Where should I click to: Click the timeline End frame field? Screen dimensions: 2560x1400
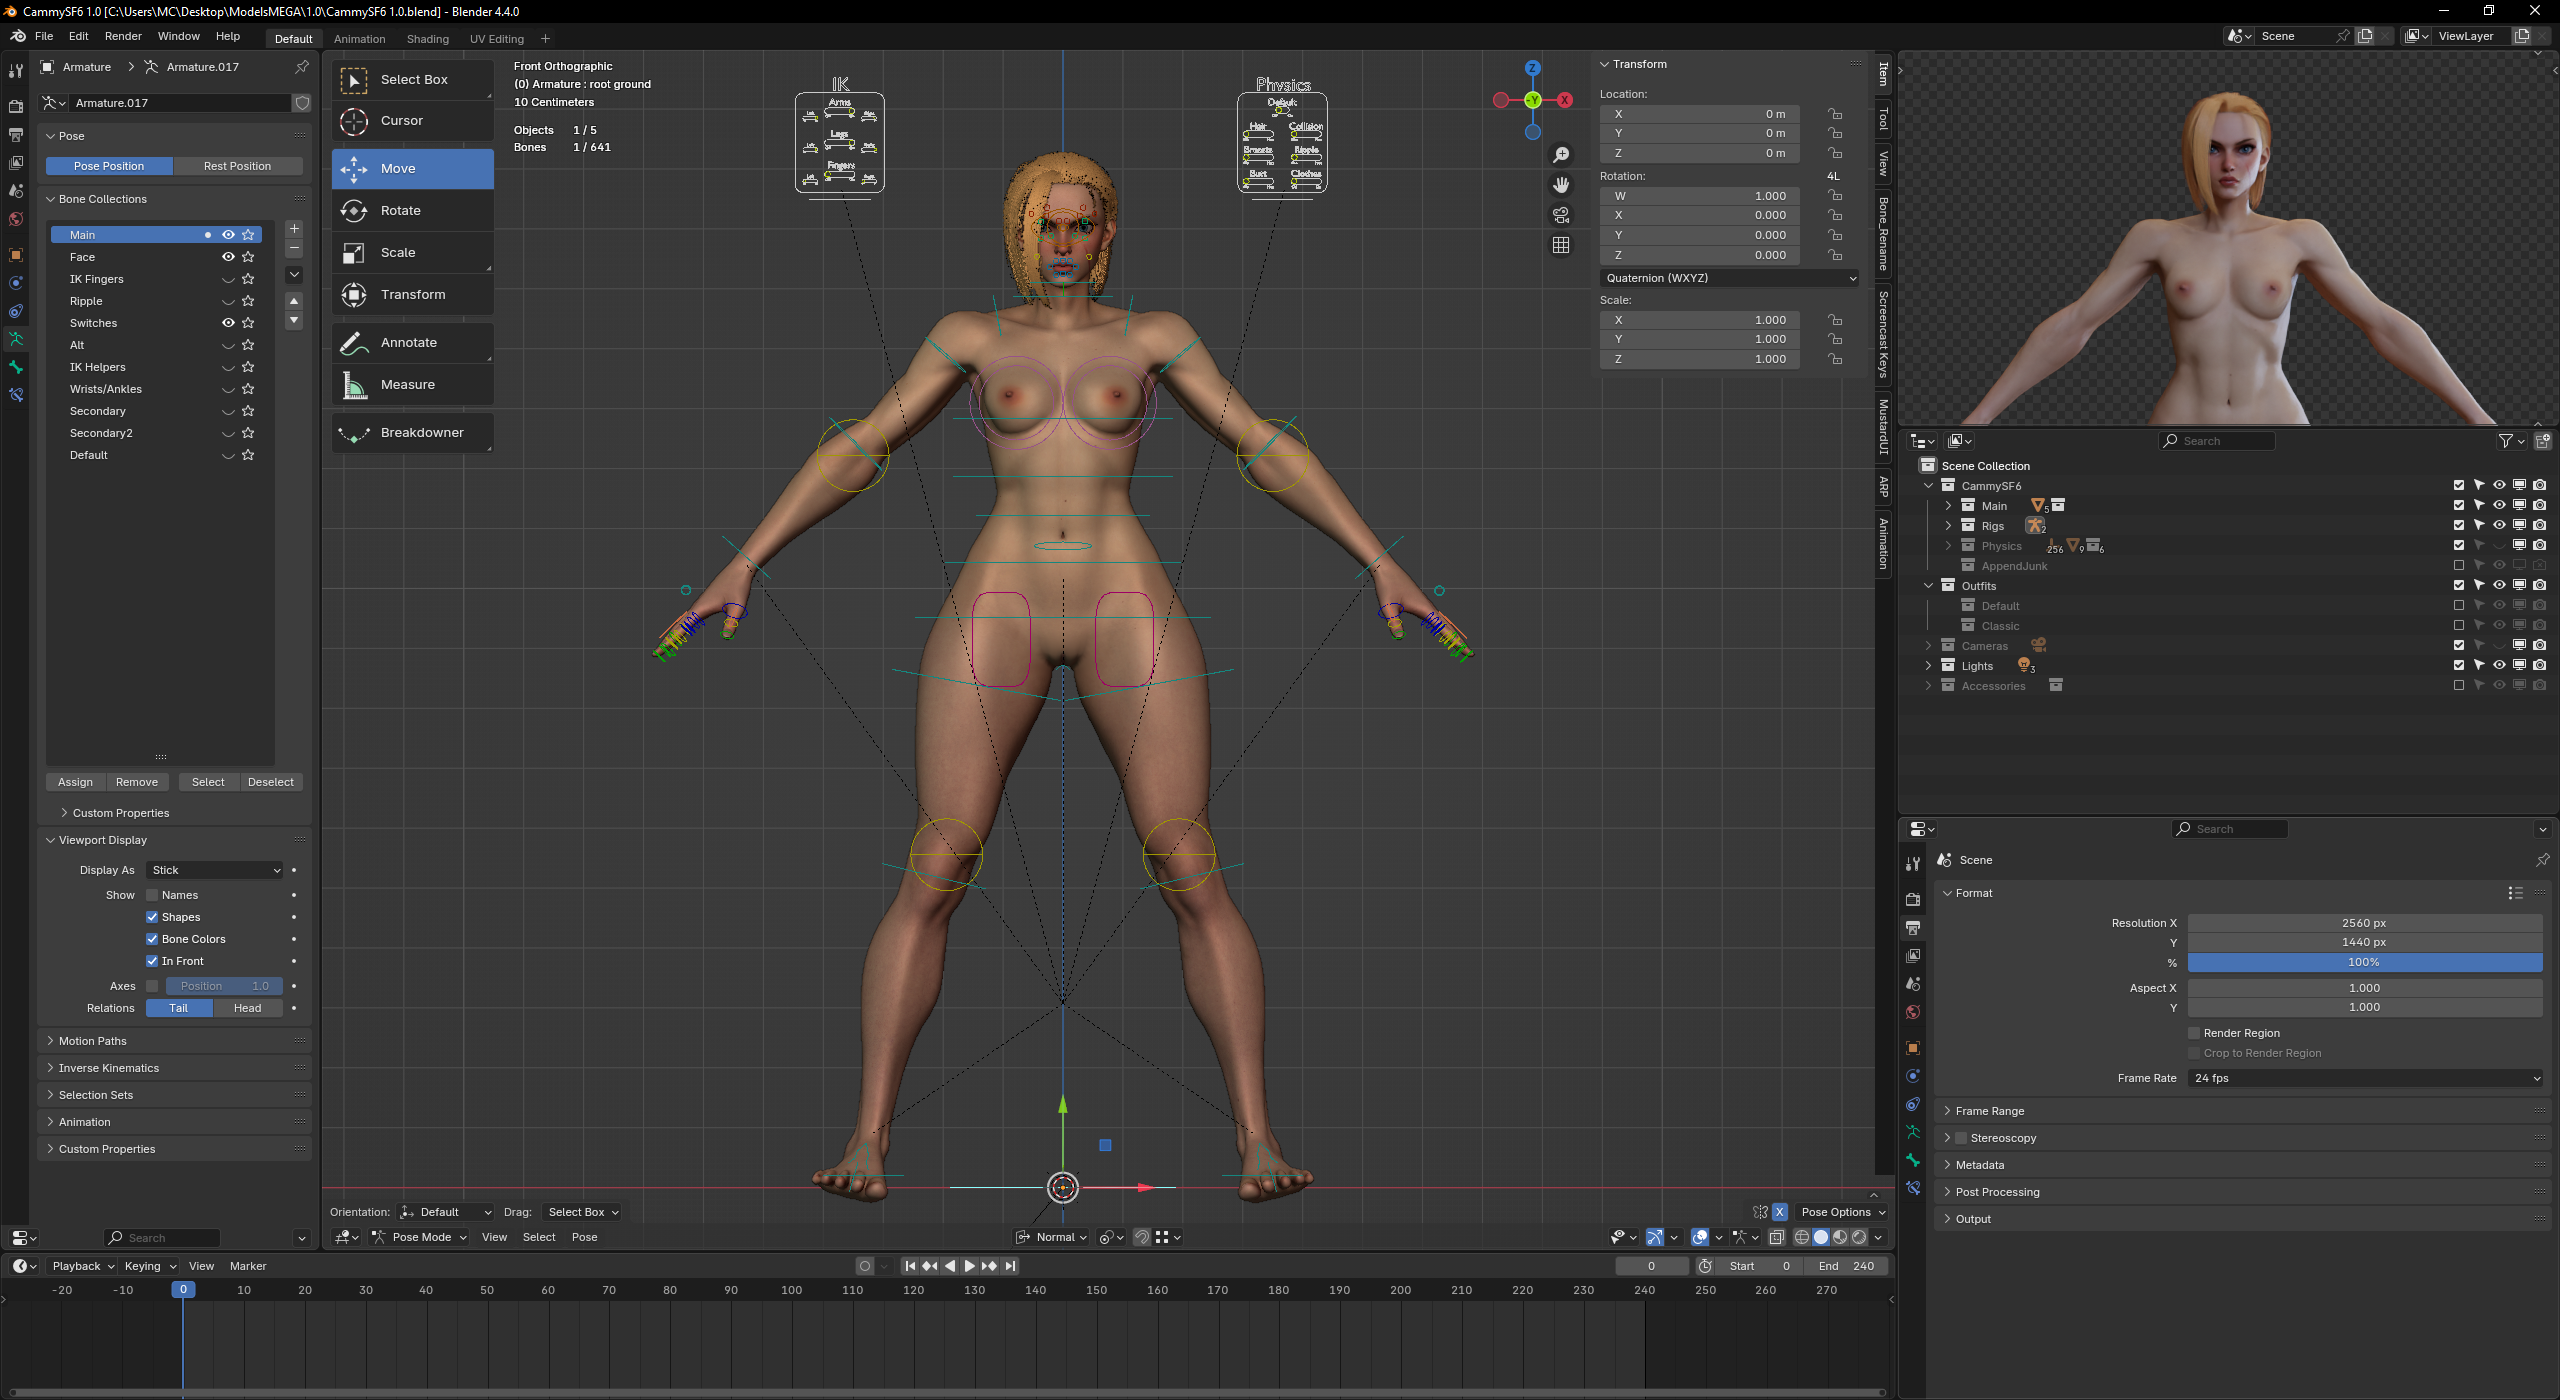click(1846, 1266)
